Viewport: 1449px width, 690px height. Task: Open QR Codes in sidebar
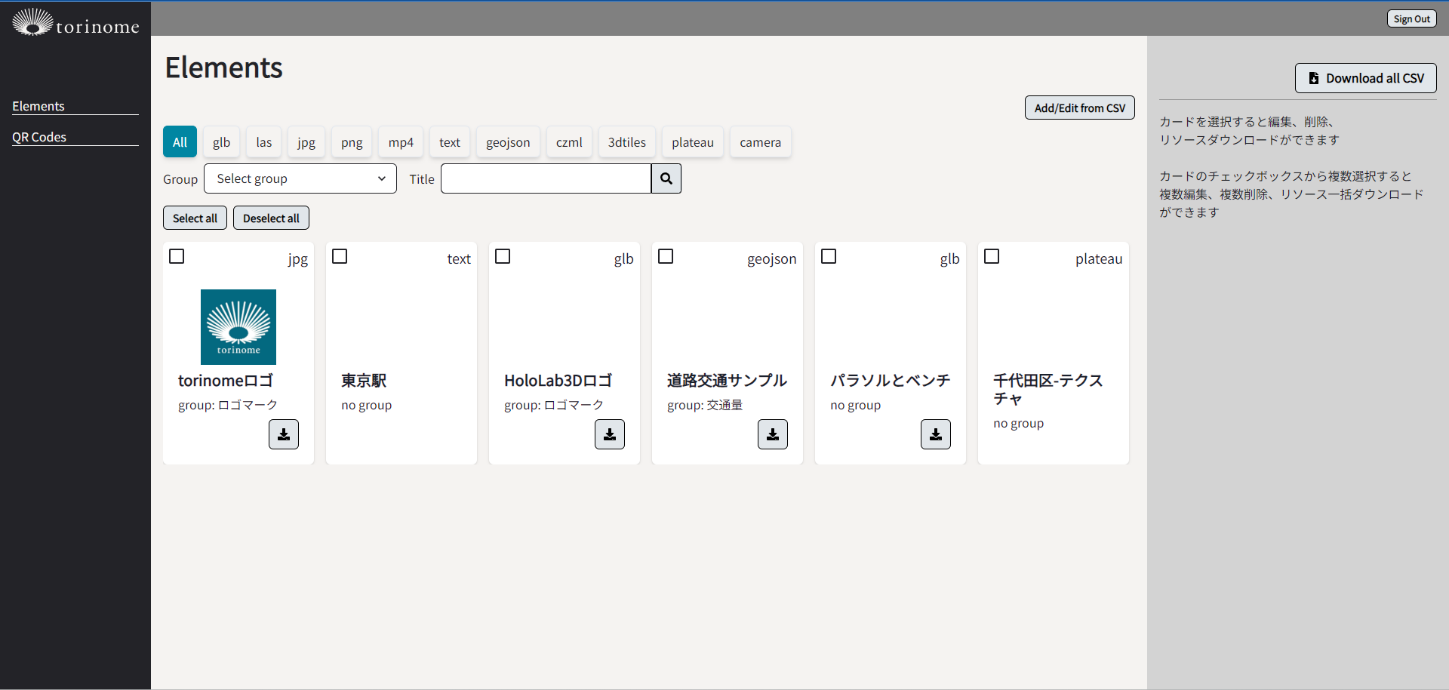point(39,137)
